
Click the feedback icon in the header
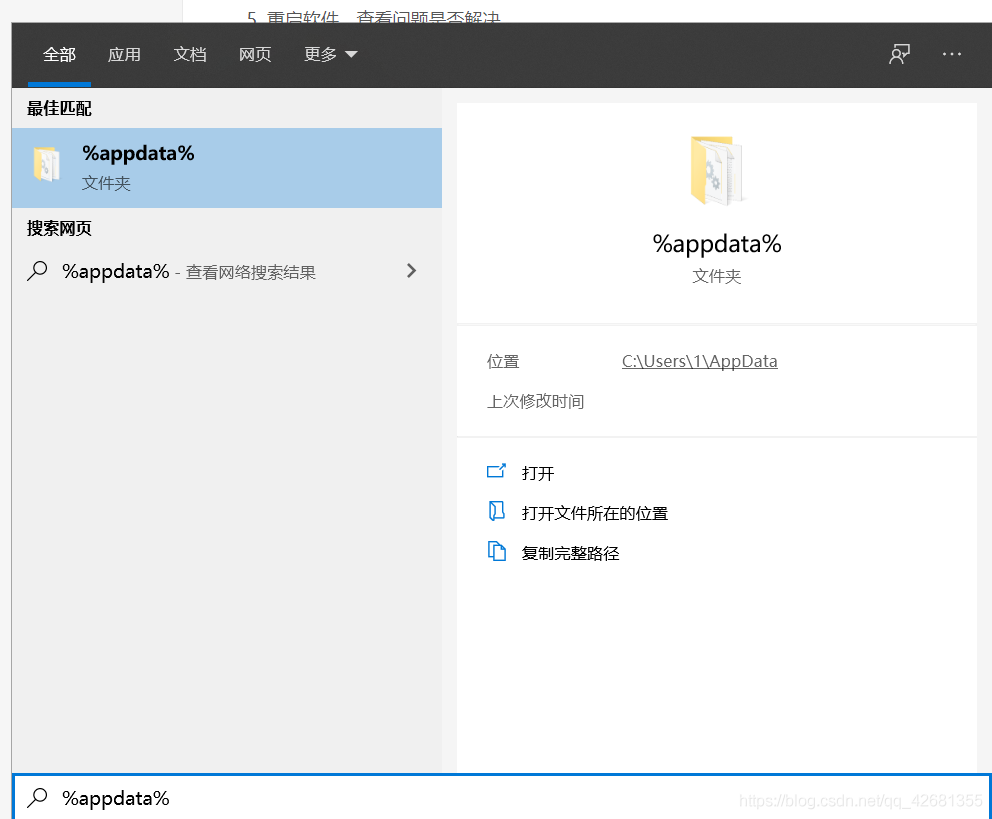(x=899, y=54)
